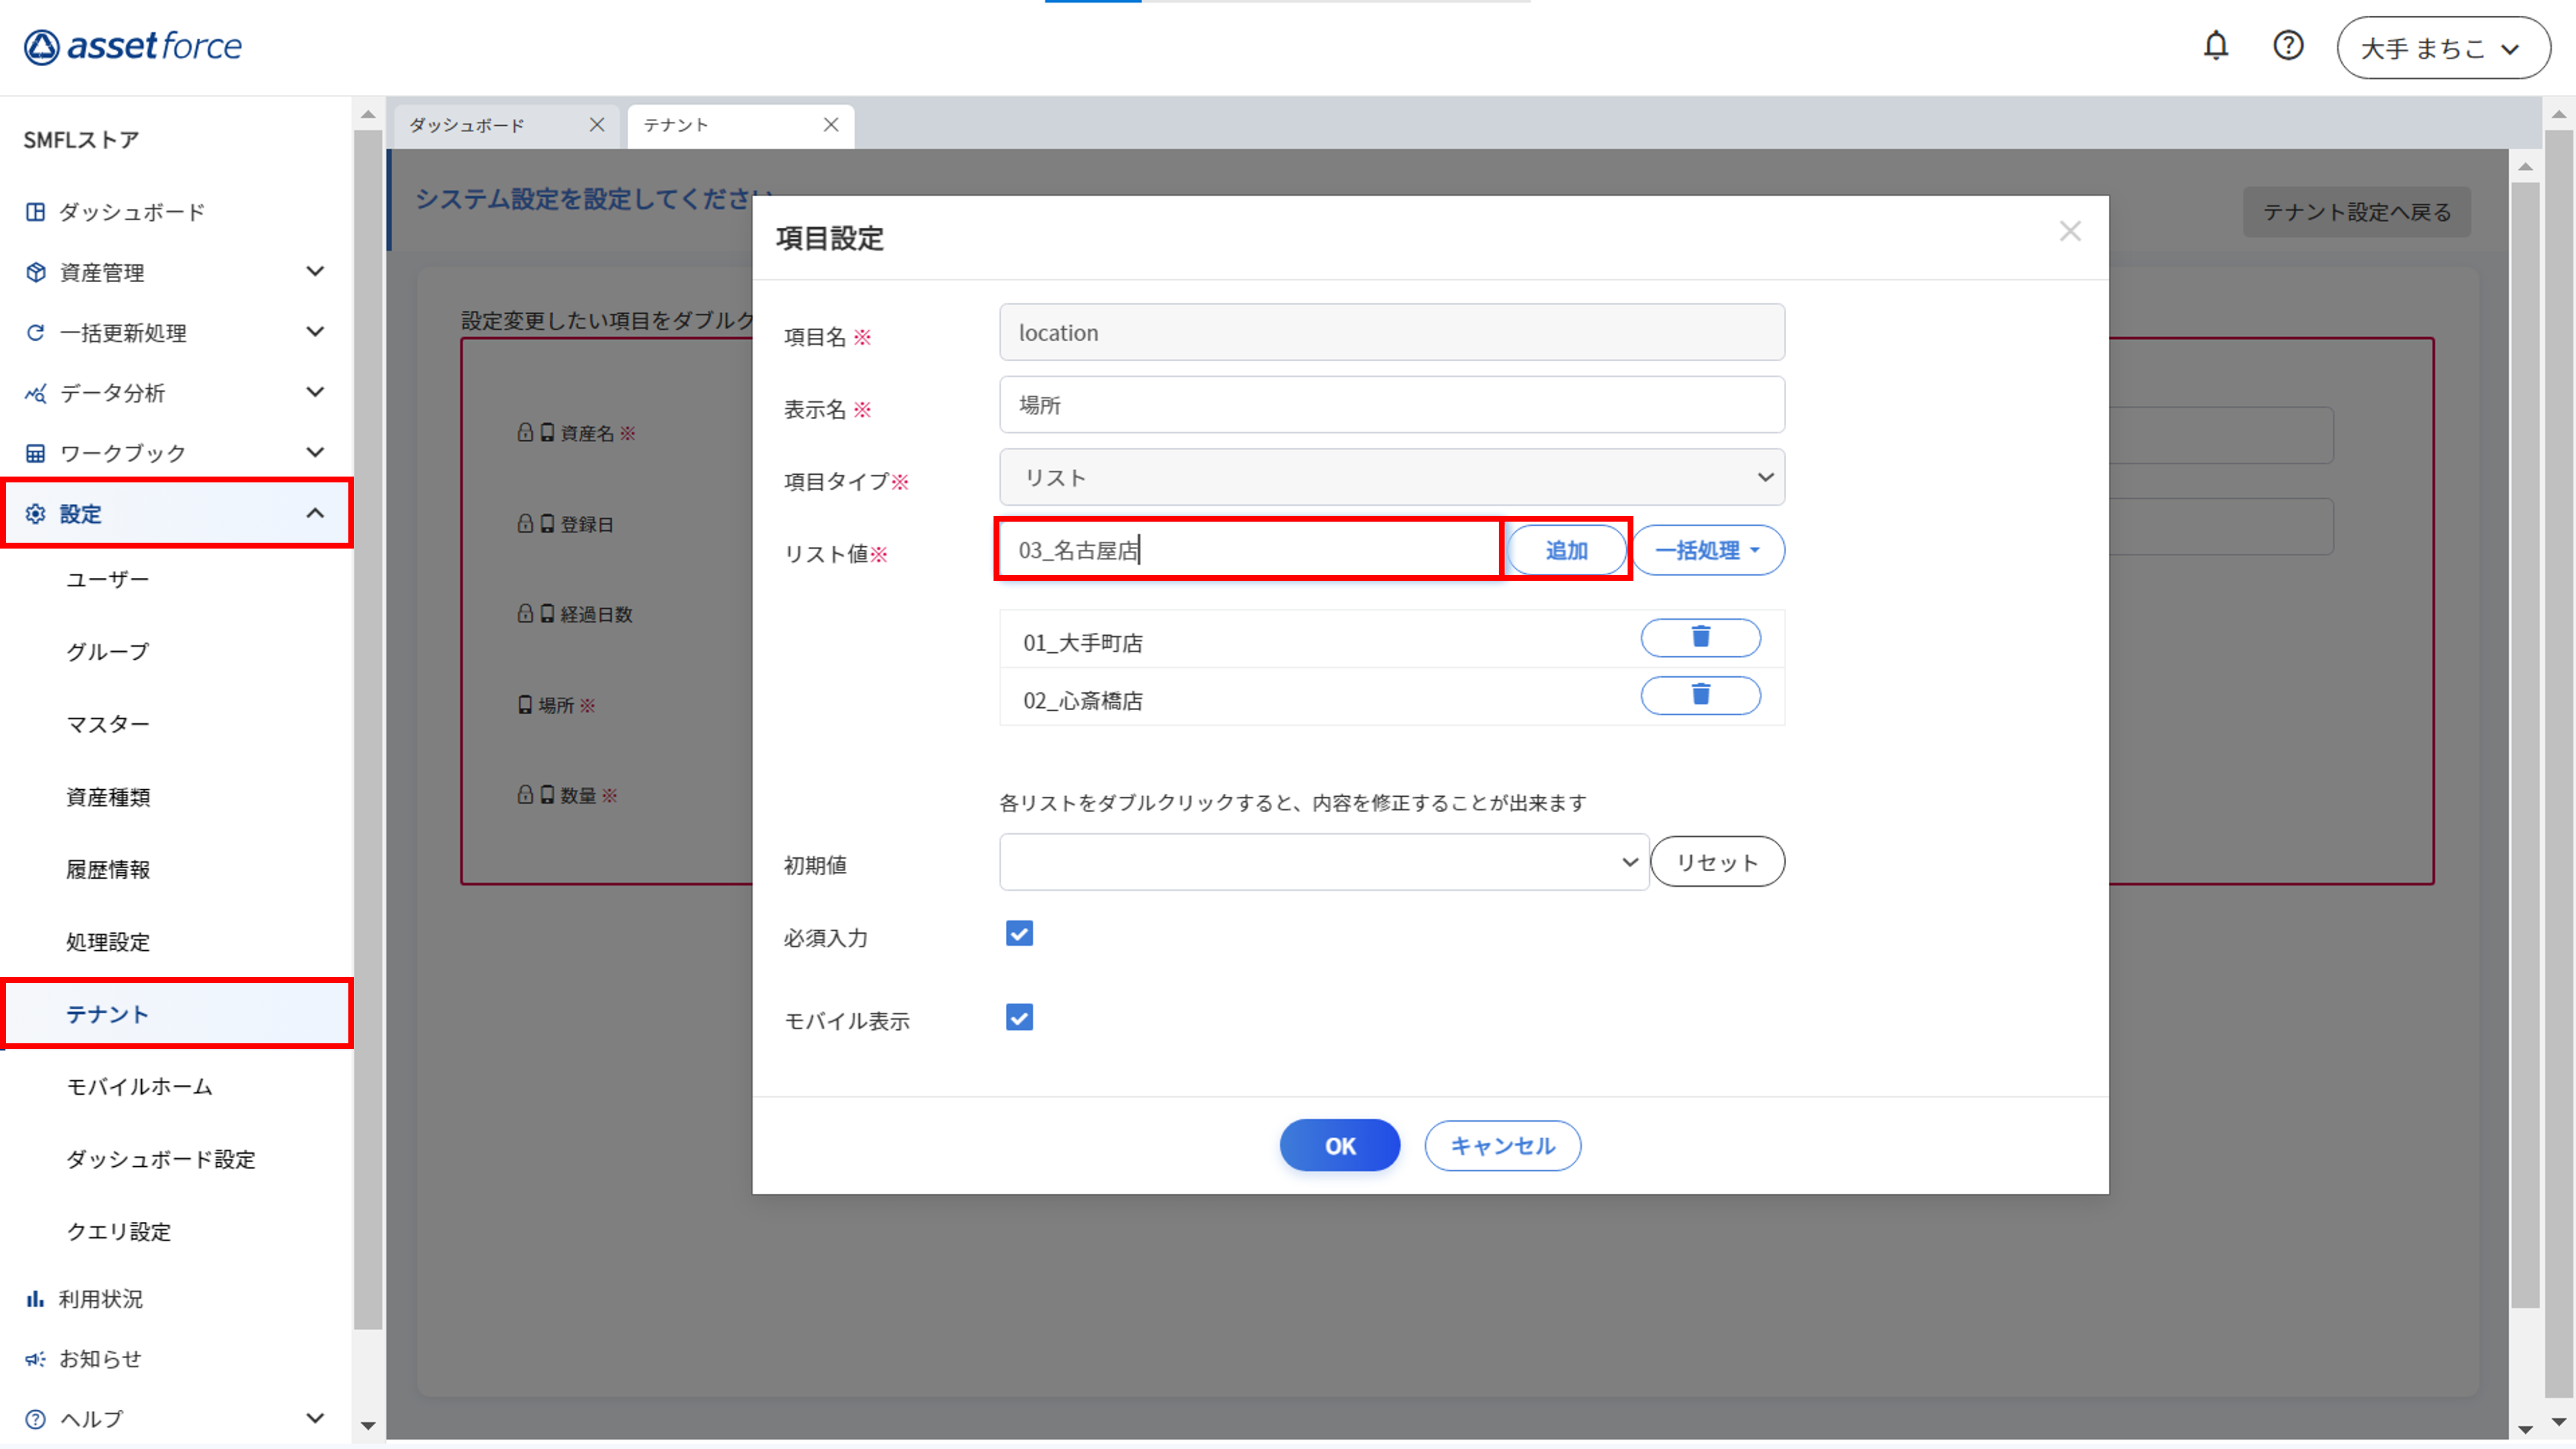Open the 大手 まちこ user menu
The width and height of the screenshot is (2576, 1449).
(x=2441, y=48)
